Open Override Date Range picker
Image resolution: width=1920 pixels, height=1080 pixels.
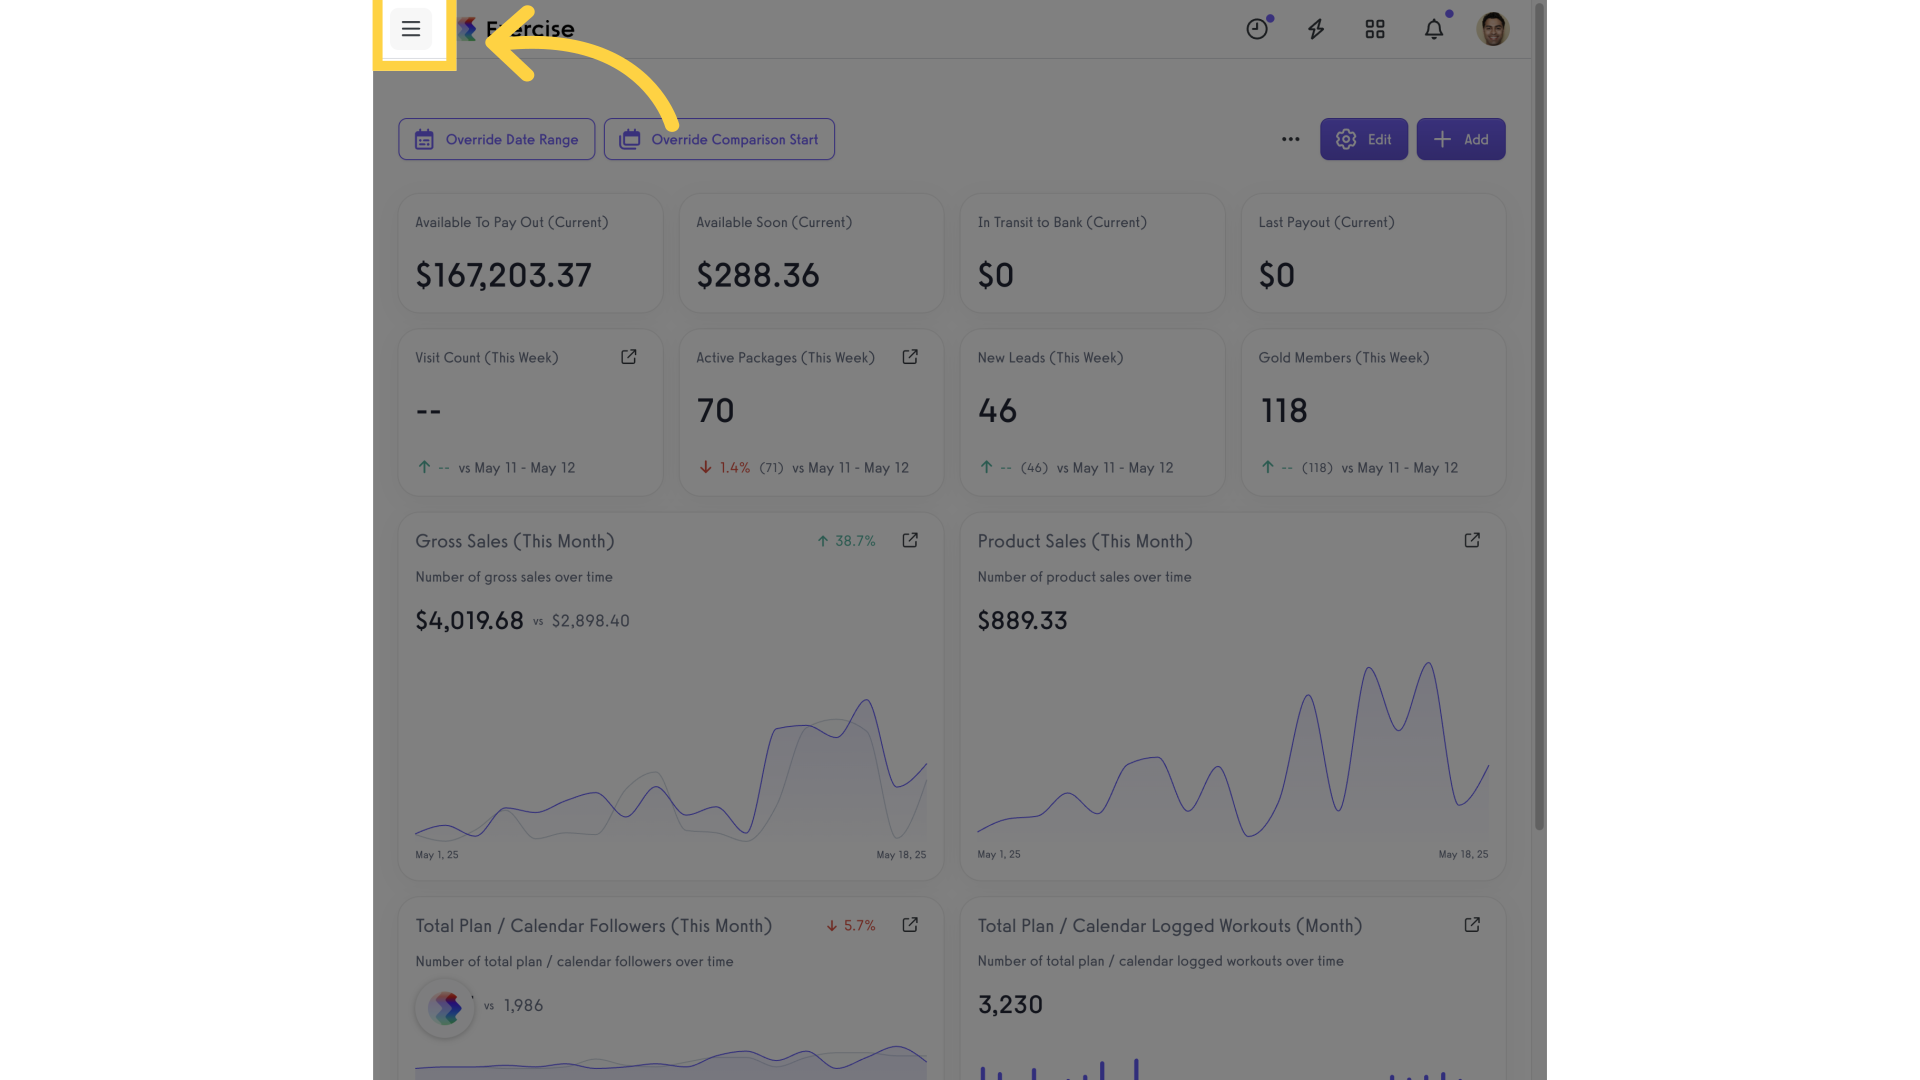point(497,139)
